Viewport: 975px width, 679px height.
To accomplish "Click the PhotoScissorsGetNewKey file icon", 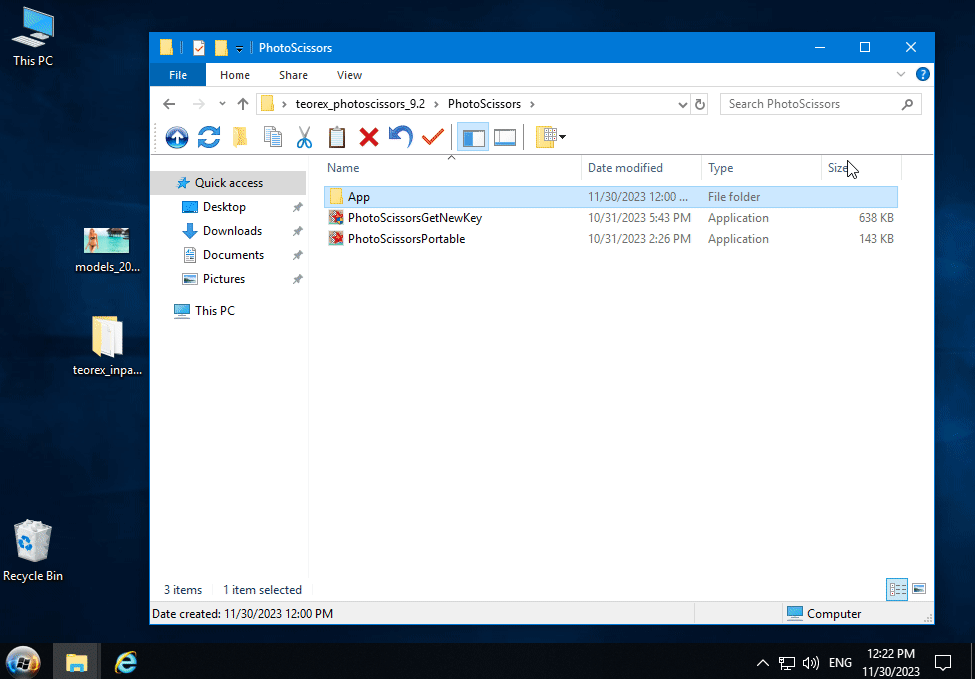I will pos(336,218).
